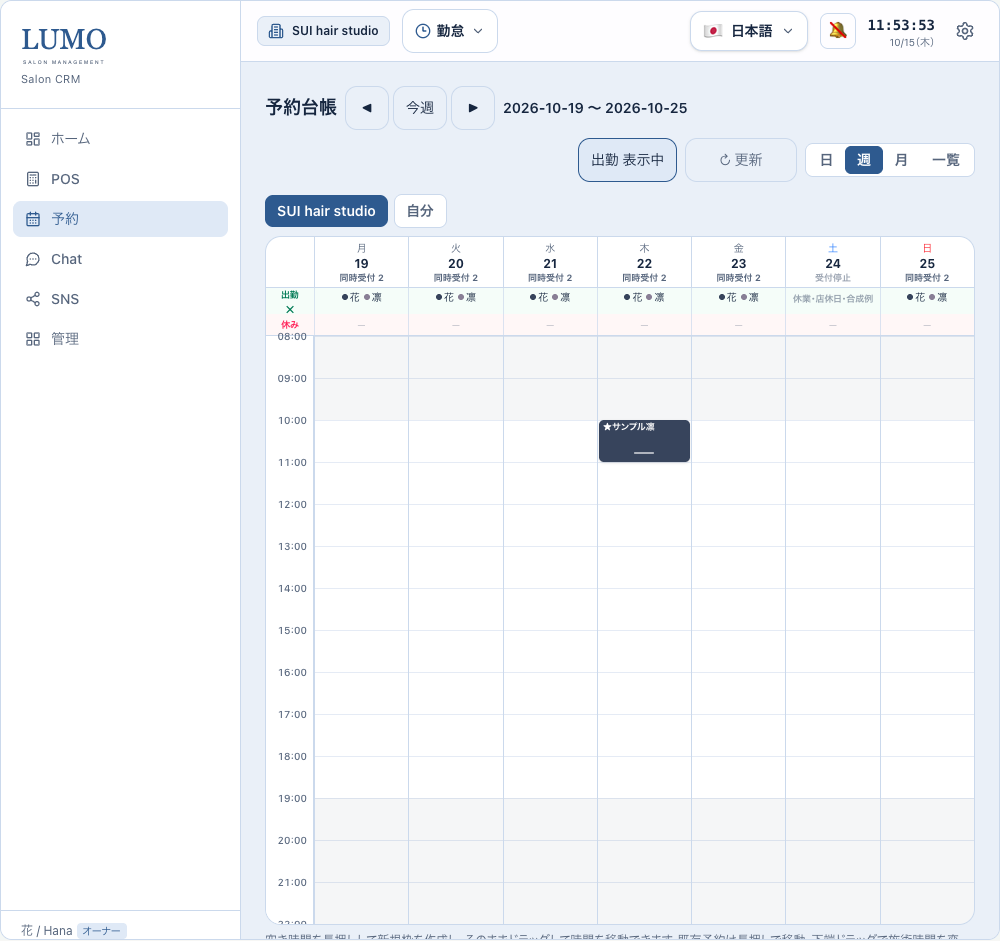This screenshot has height=941, width=1000.
Task: Open Chat in the sidebar
Action: tap(121, 259)
